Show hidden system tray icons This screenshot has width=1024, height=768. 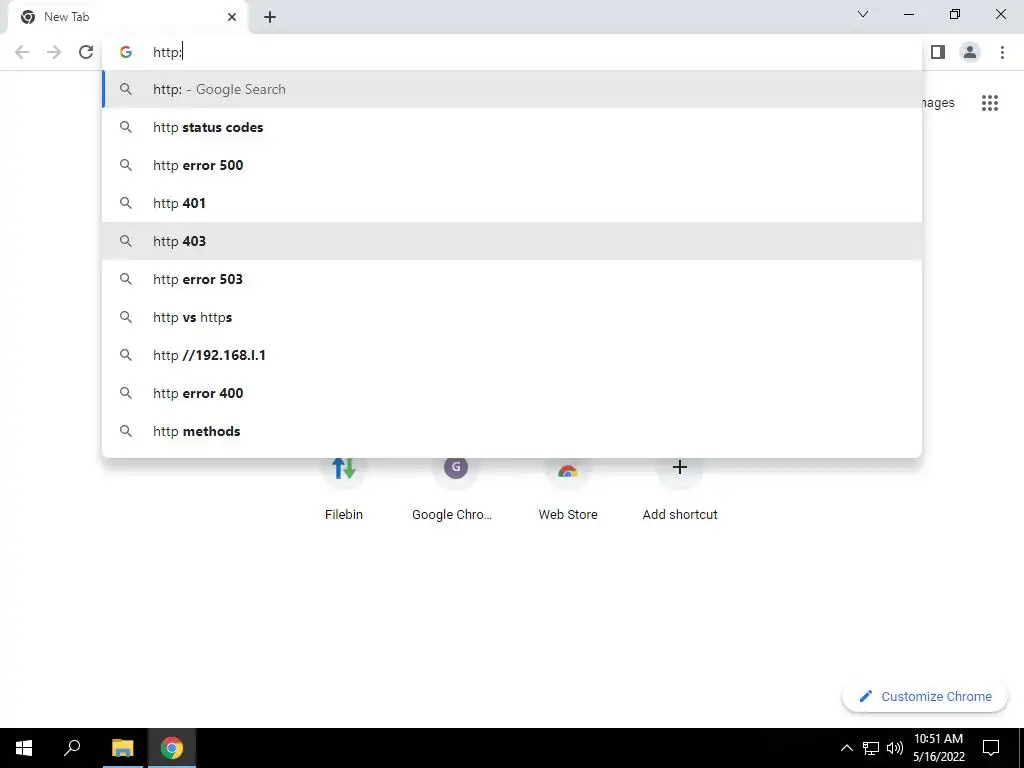[846, 748]
